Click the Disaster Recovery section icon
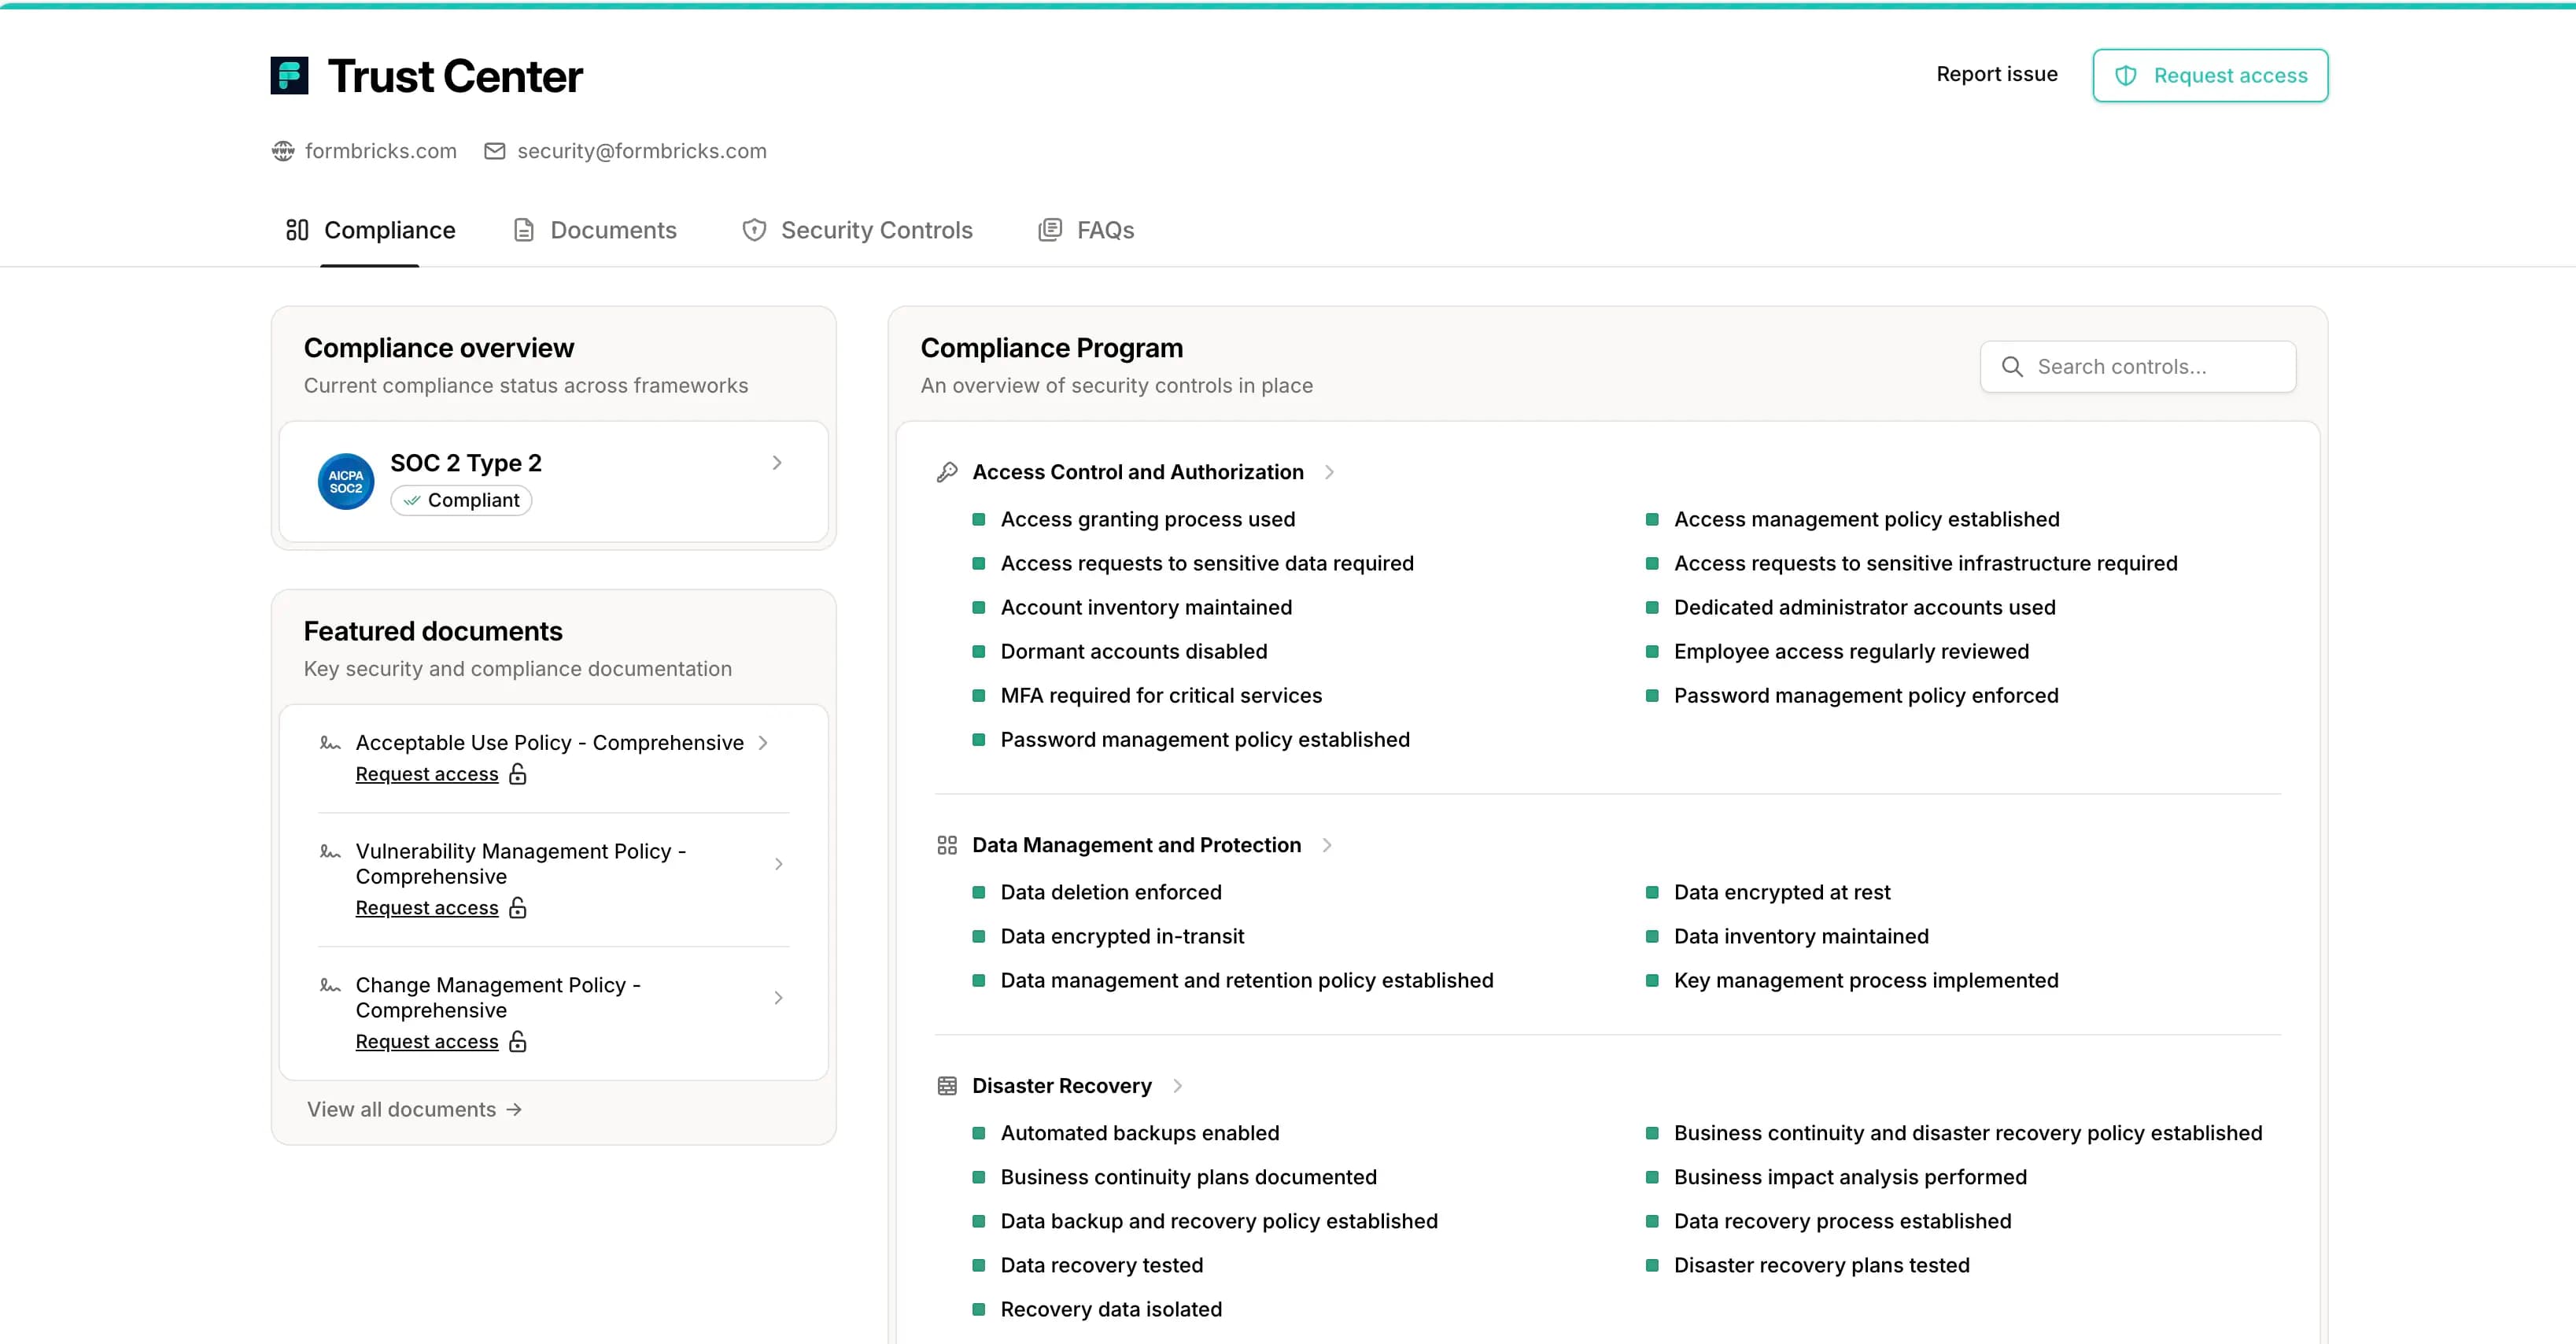This screenshot has width=2576, height=1344. coord(946,1086)
